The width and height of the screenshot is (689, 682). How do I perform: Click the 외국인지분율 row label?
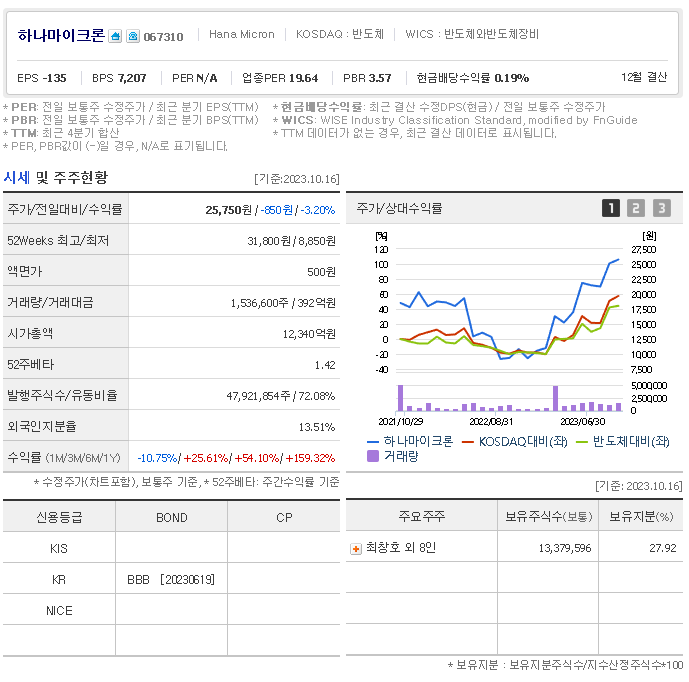[x=42, y=427]
